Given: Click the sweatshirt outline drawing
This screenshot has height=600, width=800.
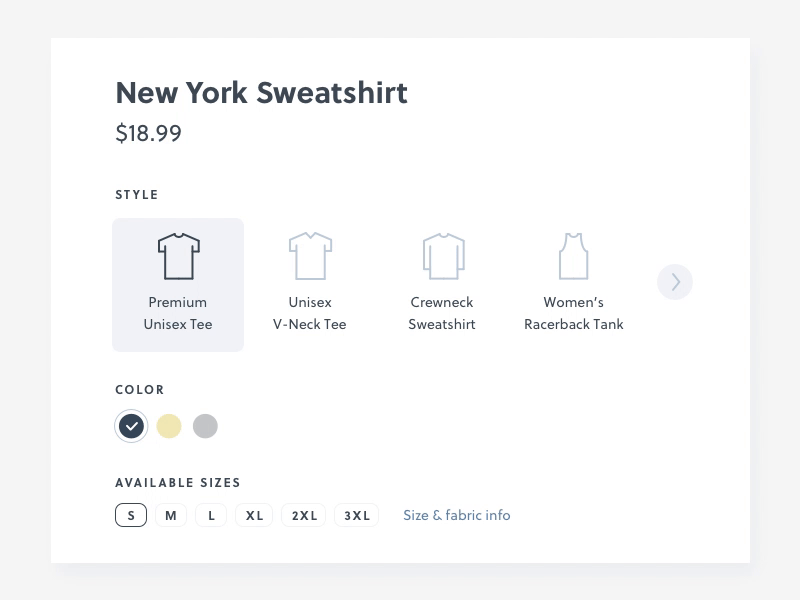Looking at the screenshot, I should 442,255.
